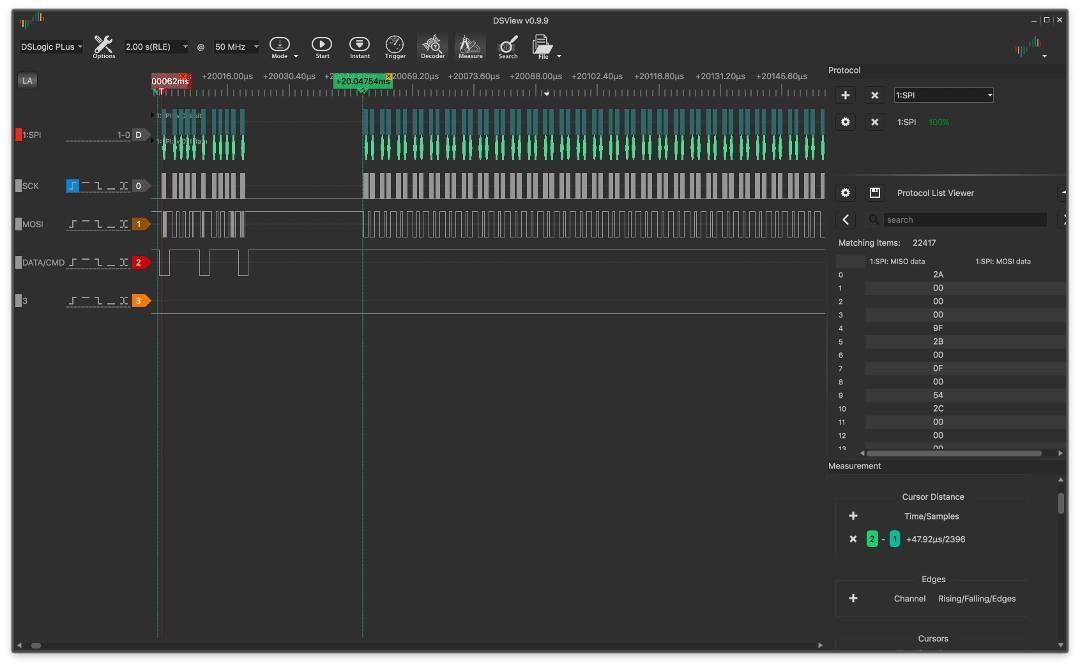
Task: Click the 1:SPI: MOSI data column header
Action: point(1003,261)
